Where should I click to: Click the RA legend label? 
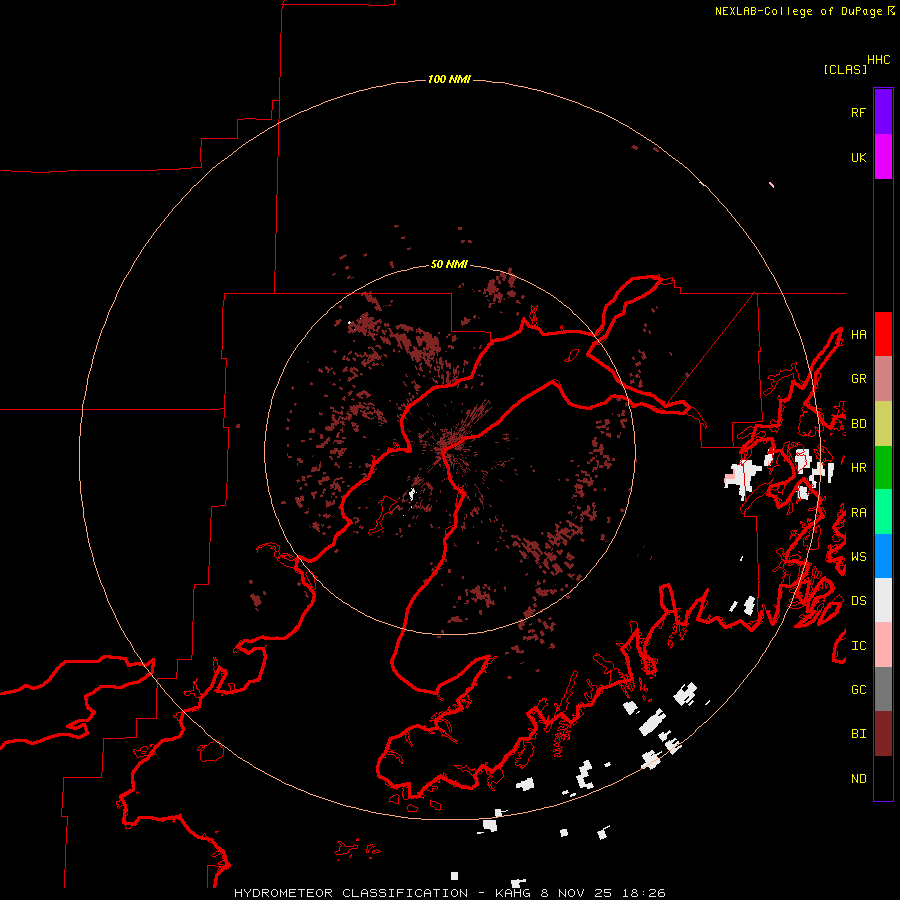point(858,513)
